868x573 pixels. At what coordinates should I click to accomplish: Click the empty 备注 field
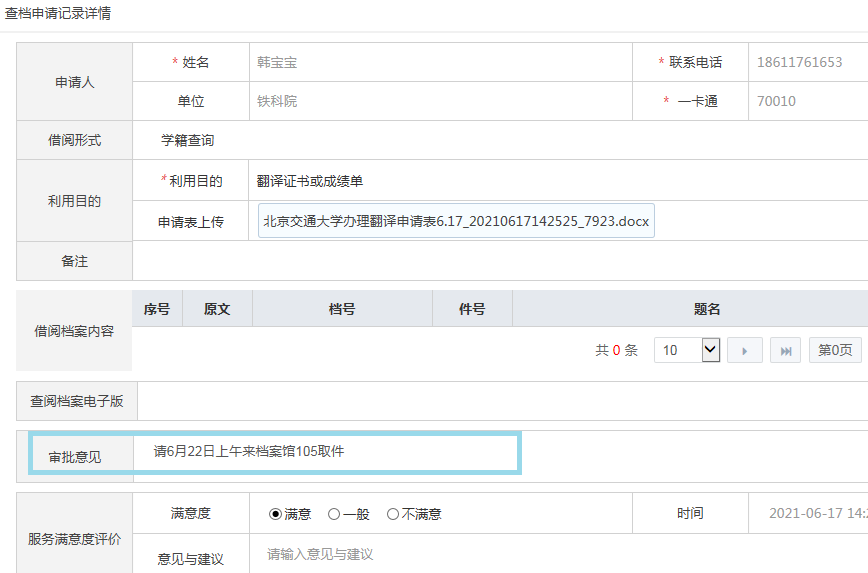click(500, 261)
